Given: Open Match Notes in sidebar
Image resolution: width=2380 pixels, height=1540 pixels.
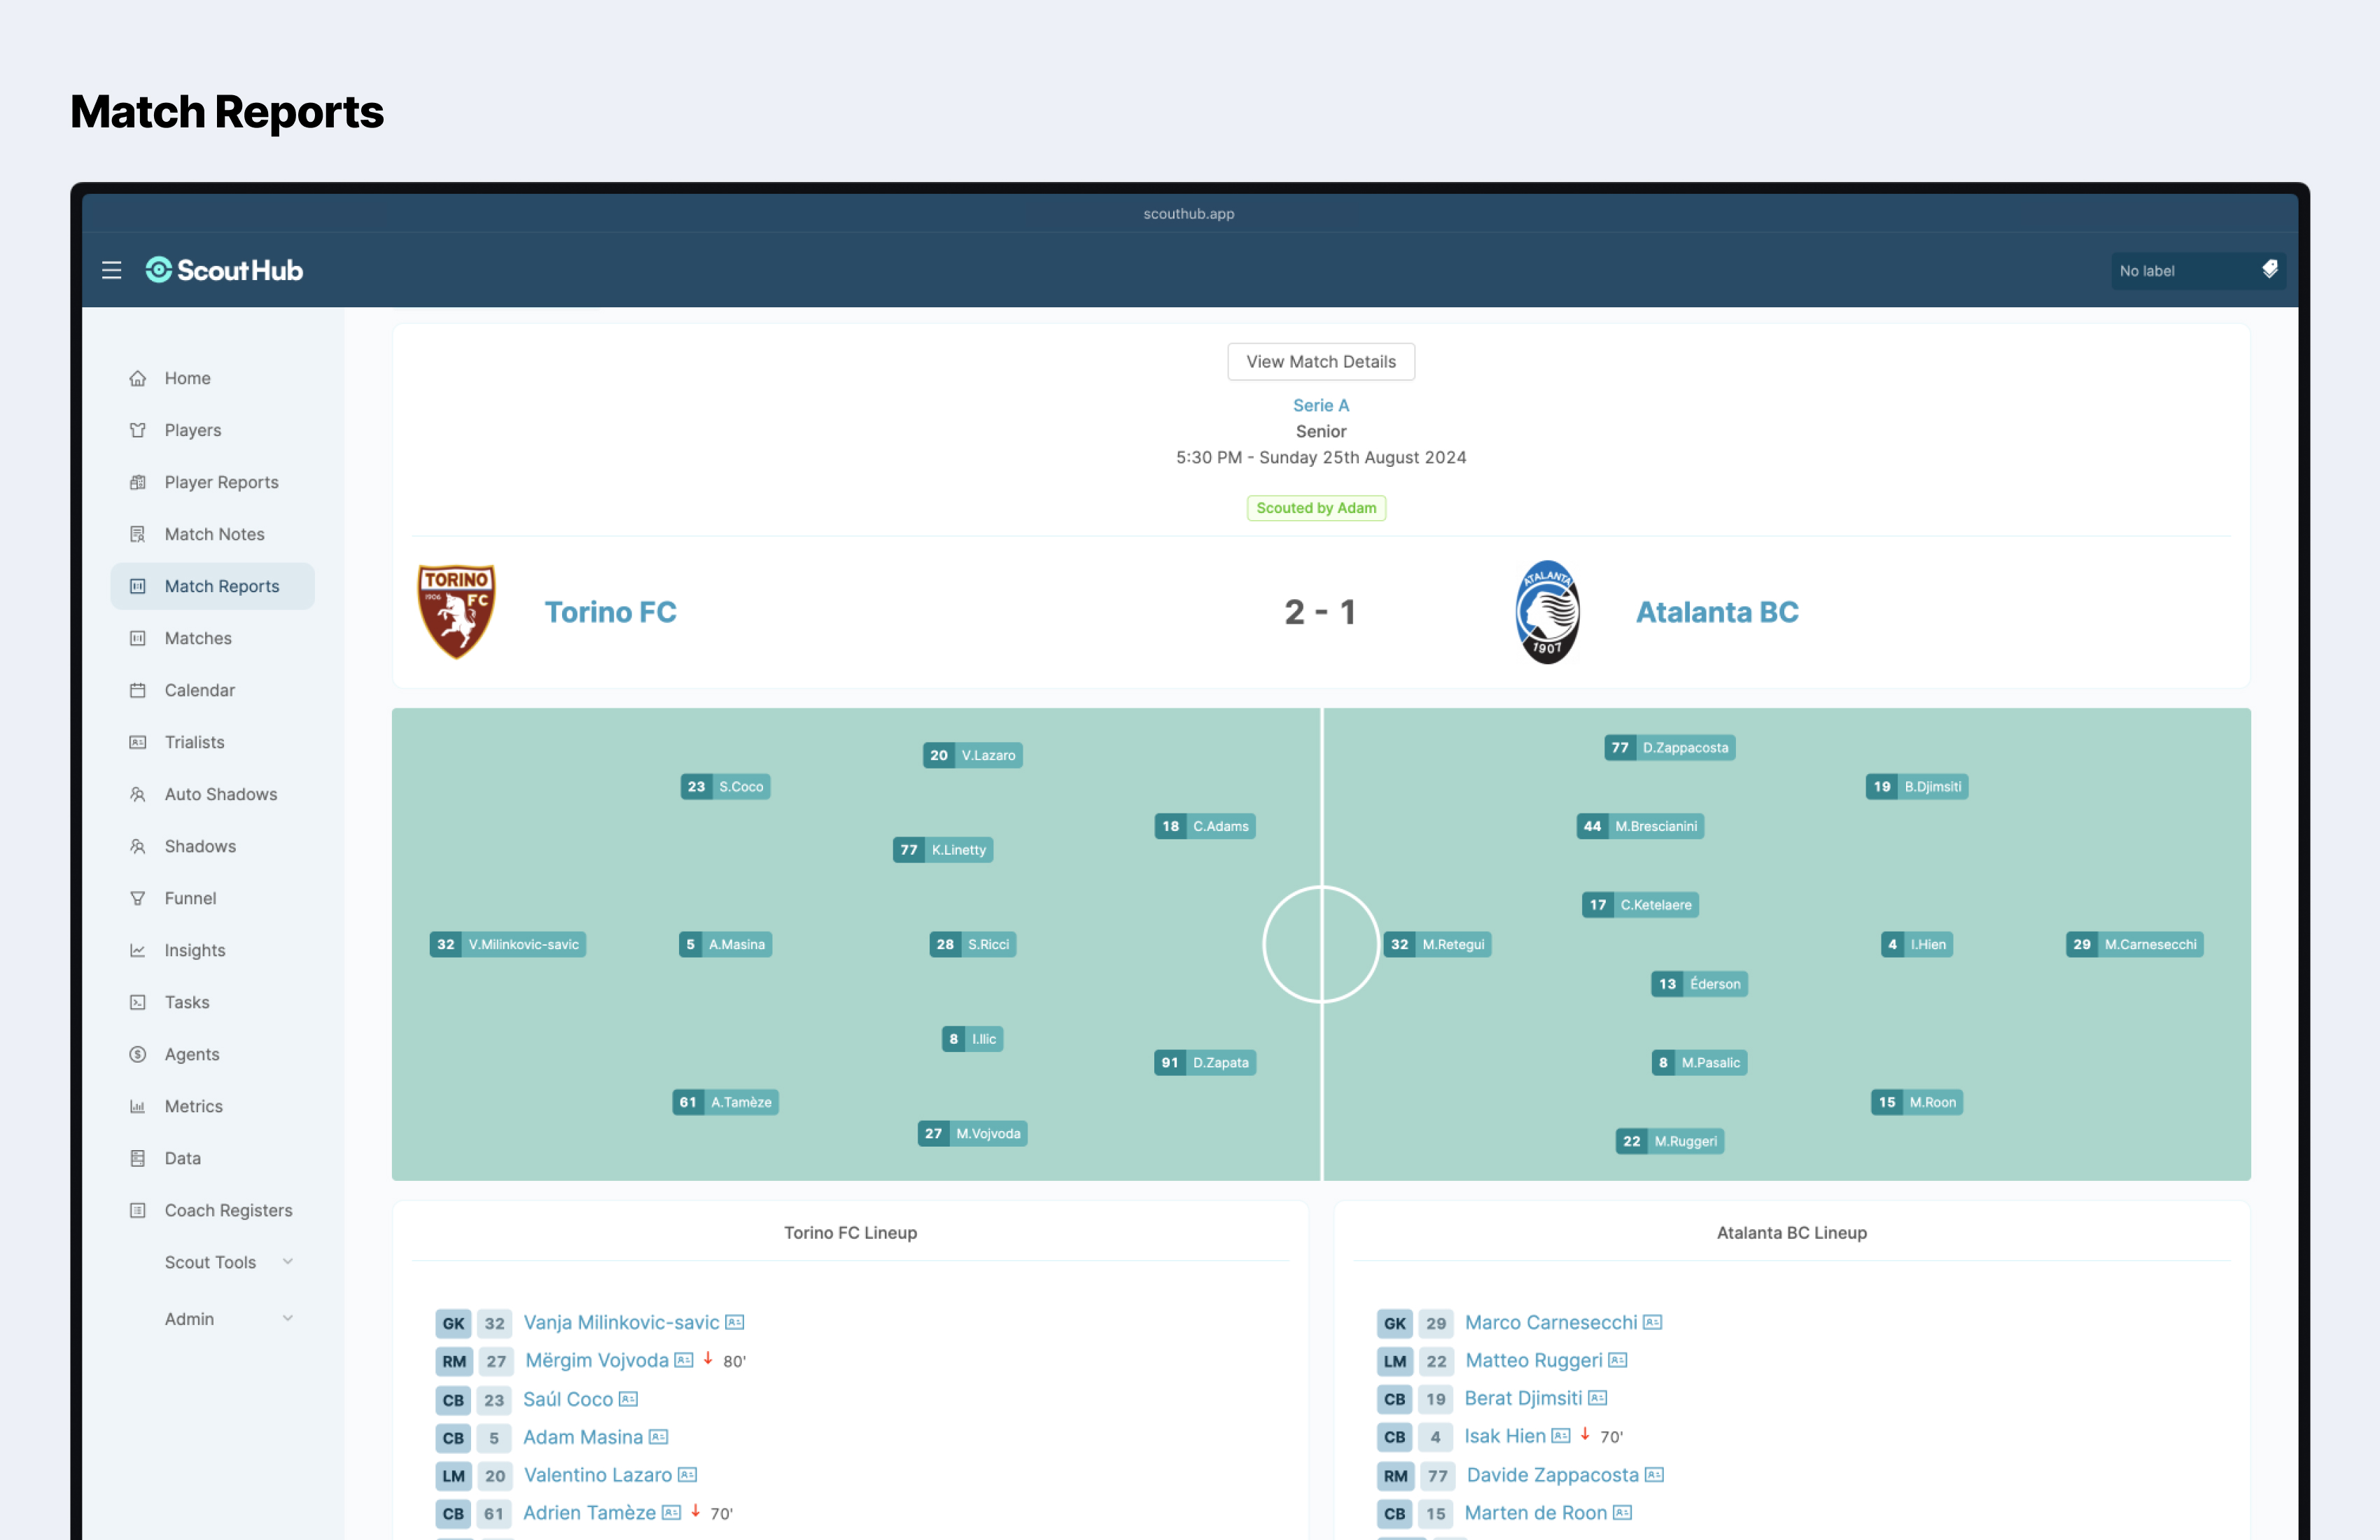Looking at the screenshot, I should pos(214,534).
